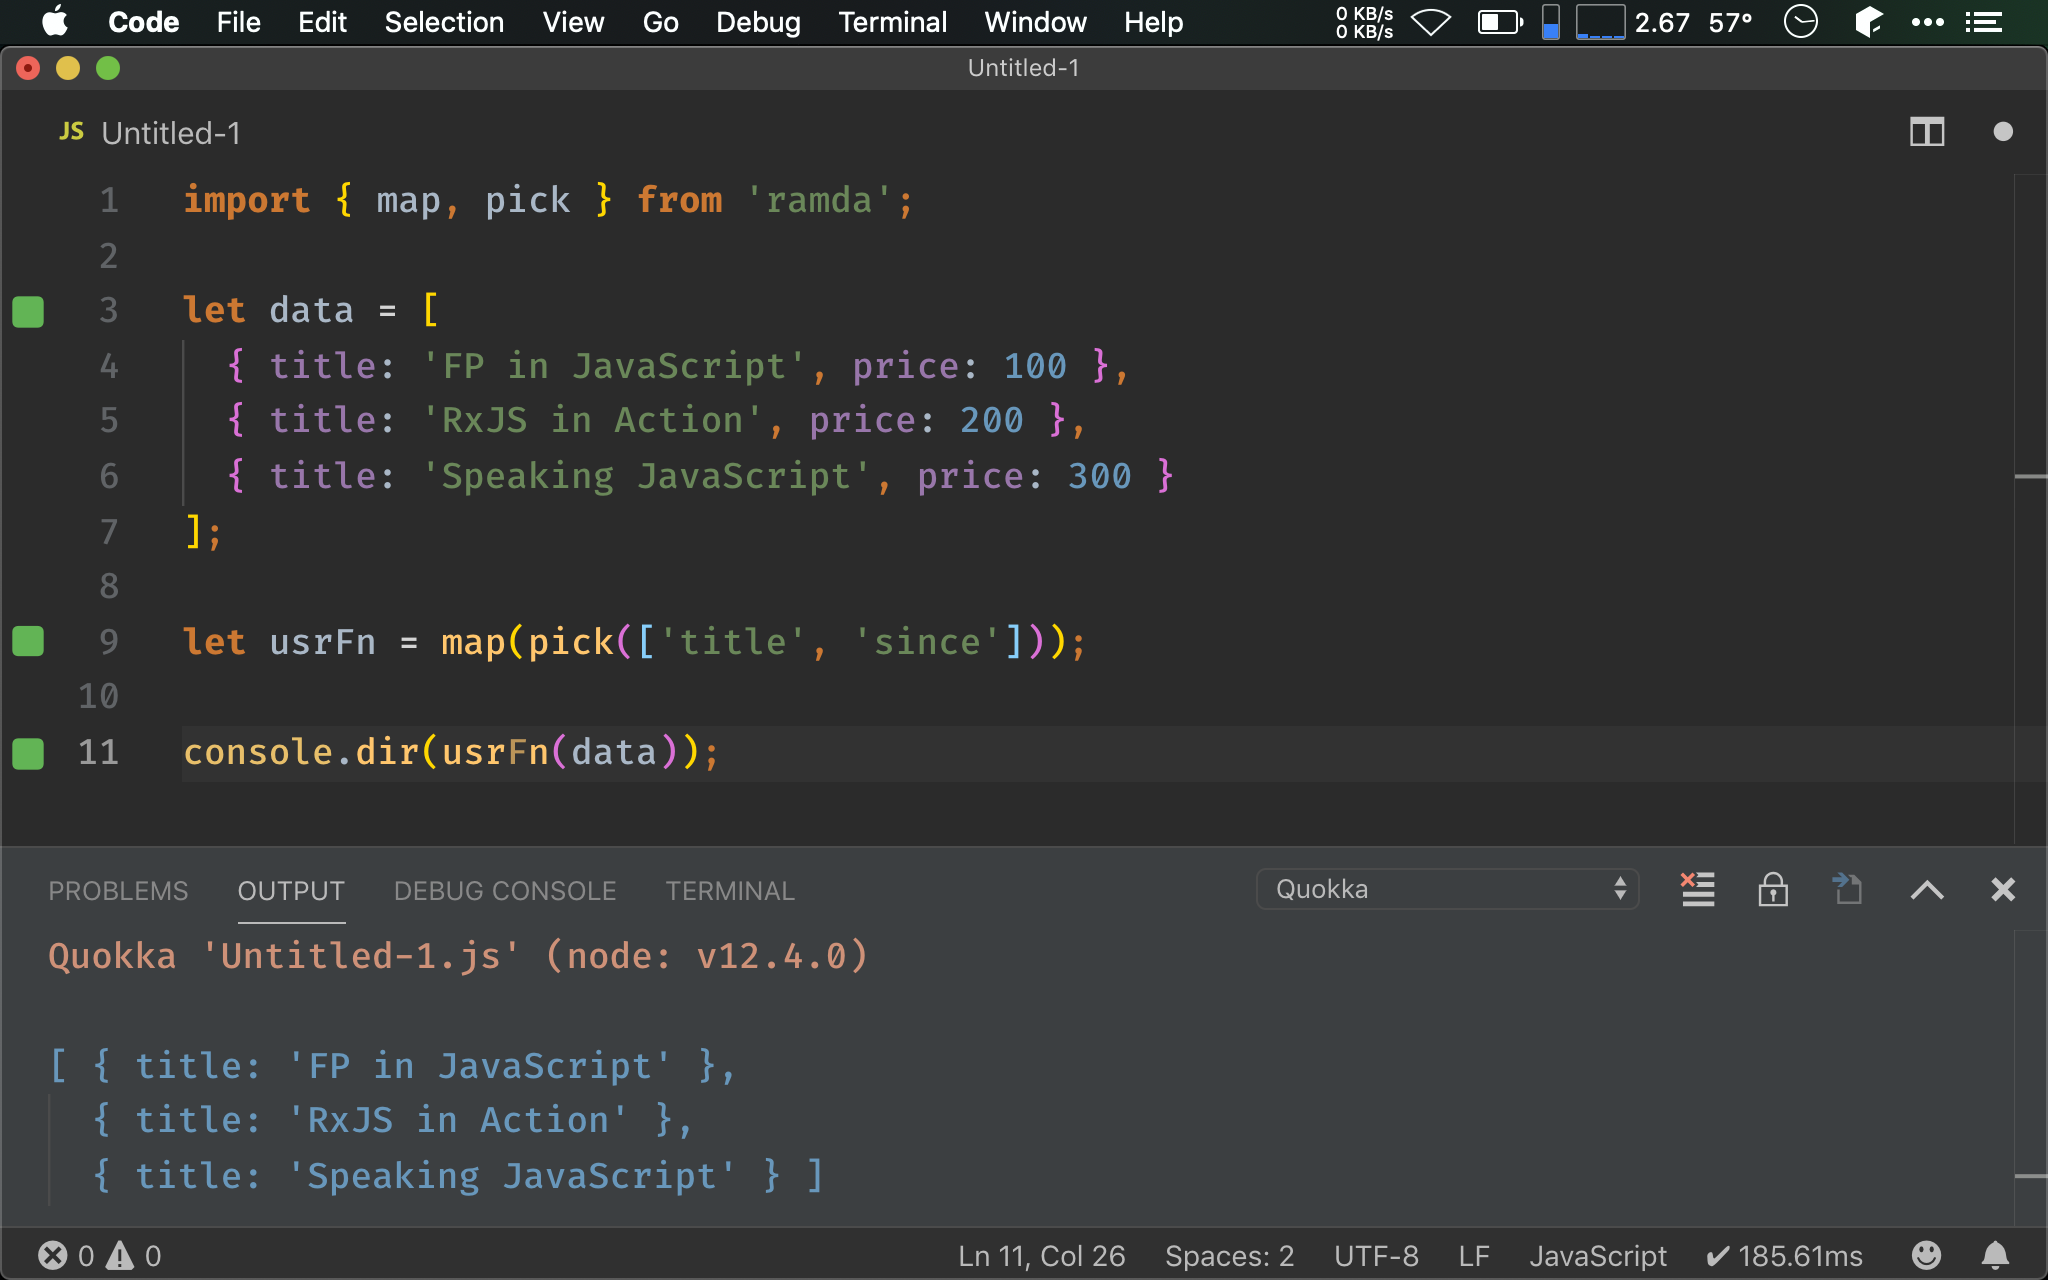Open the View menu
Viewport: 2048px width, 1280px height.
point(573,22)
